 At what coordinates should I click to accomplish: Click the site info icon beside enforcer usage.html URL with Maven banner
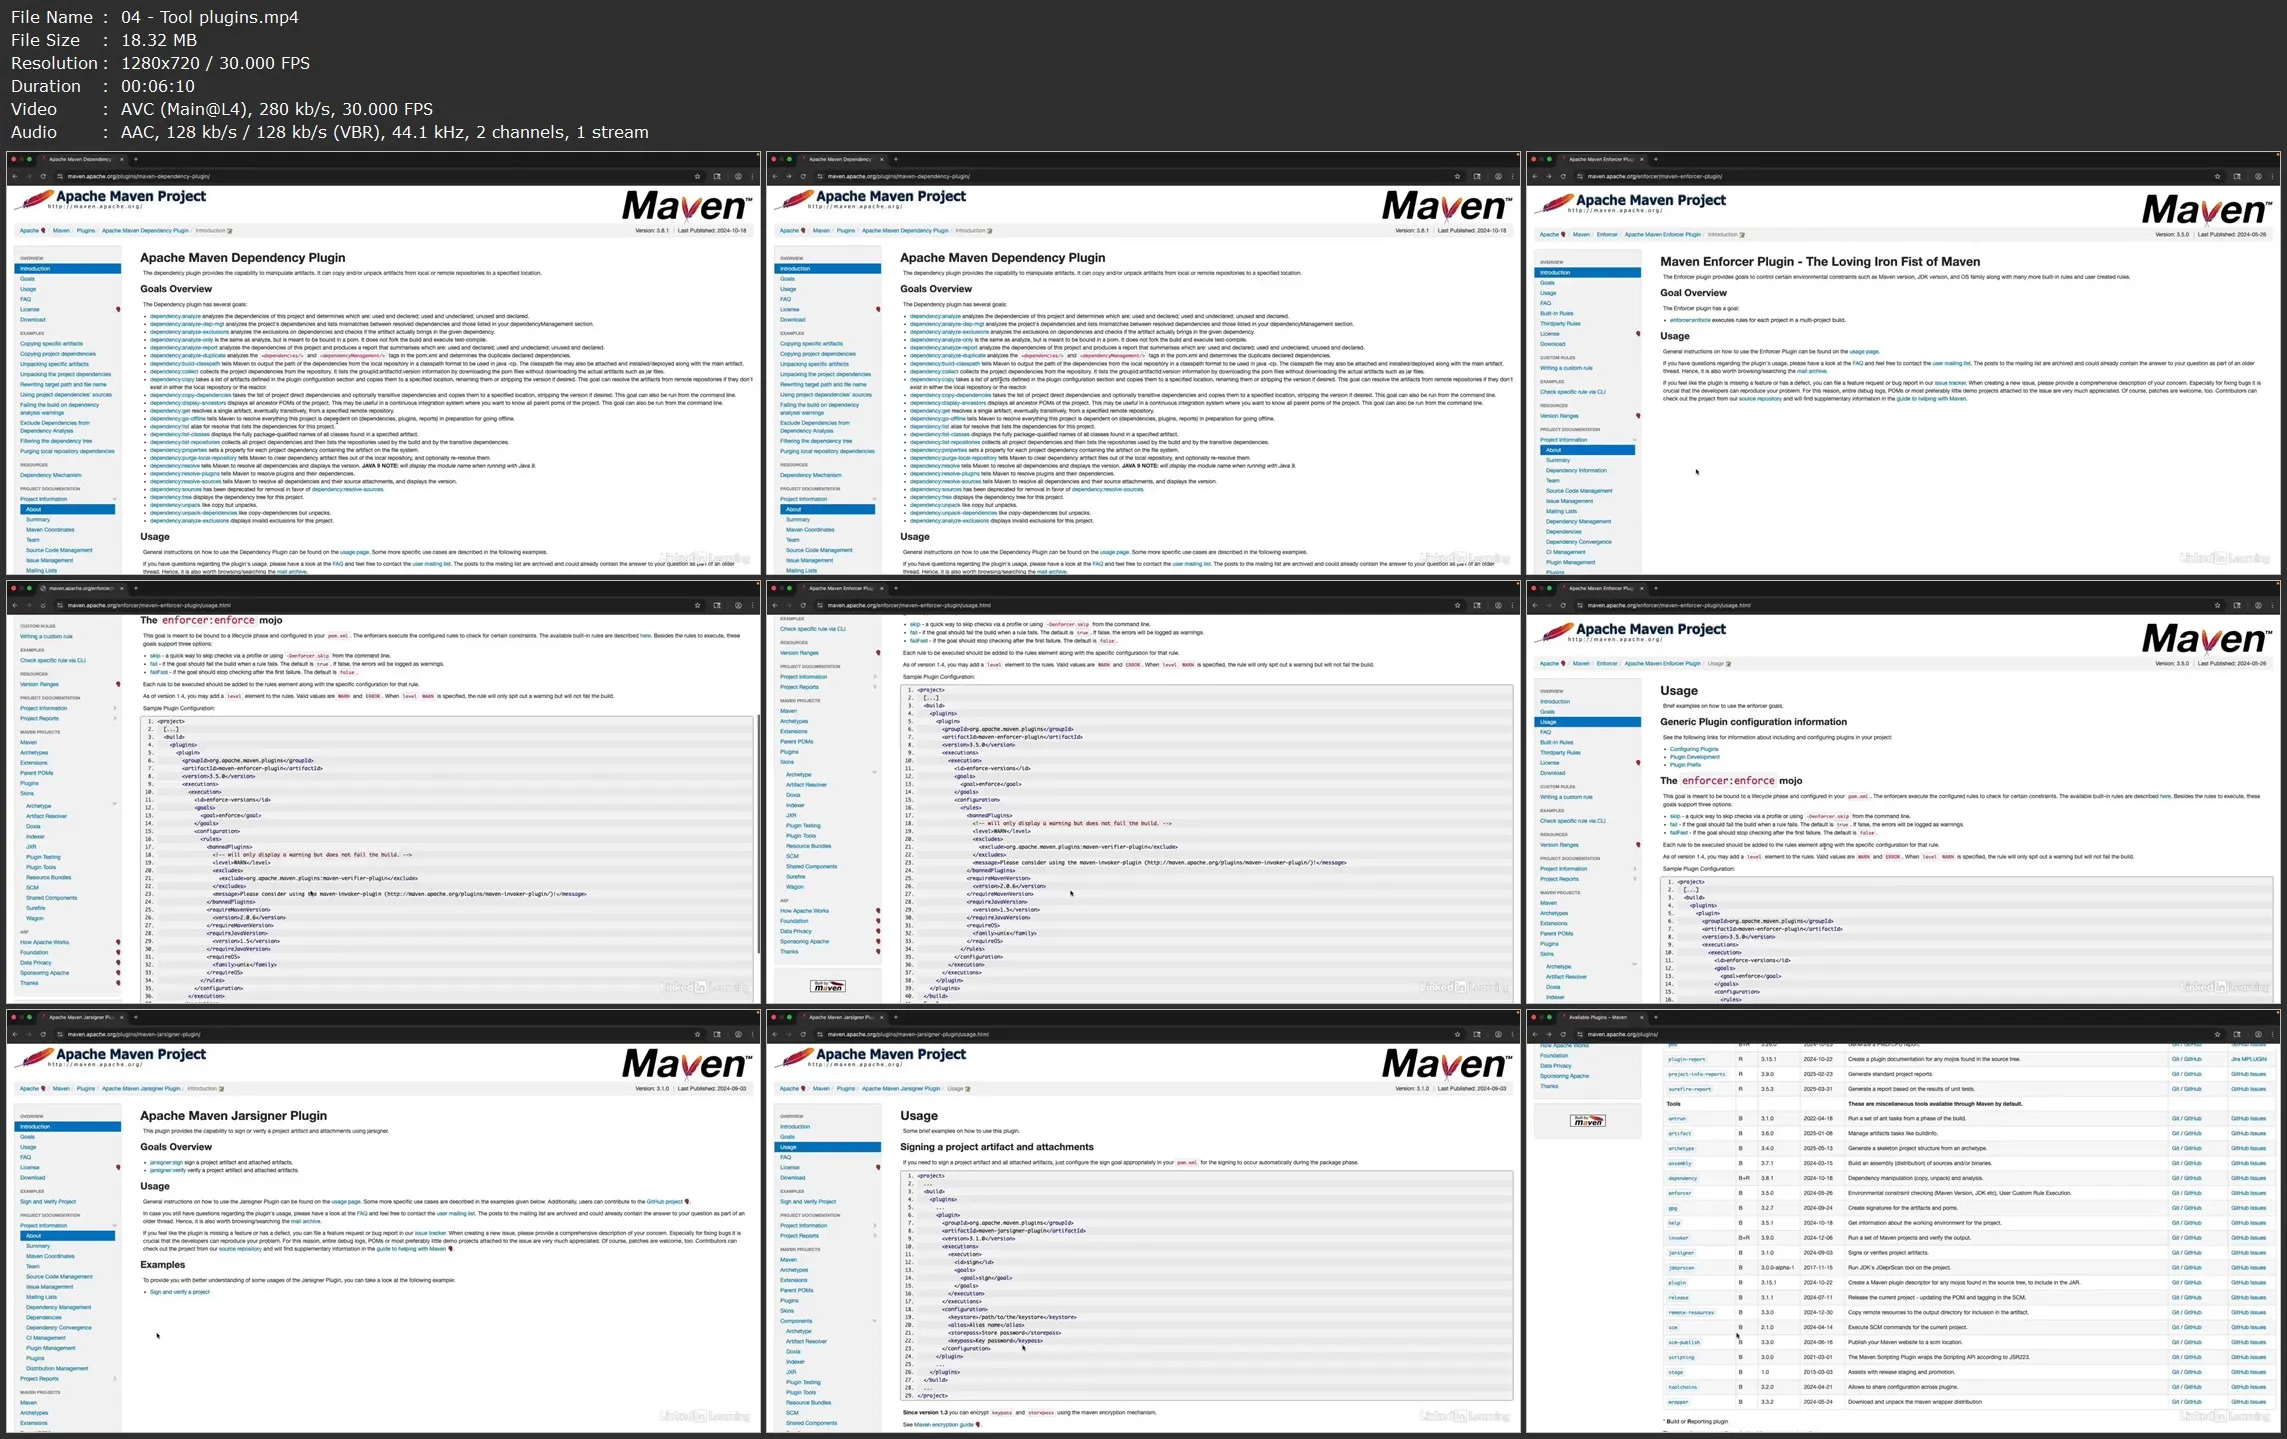[1580, 605]
